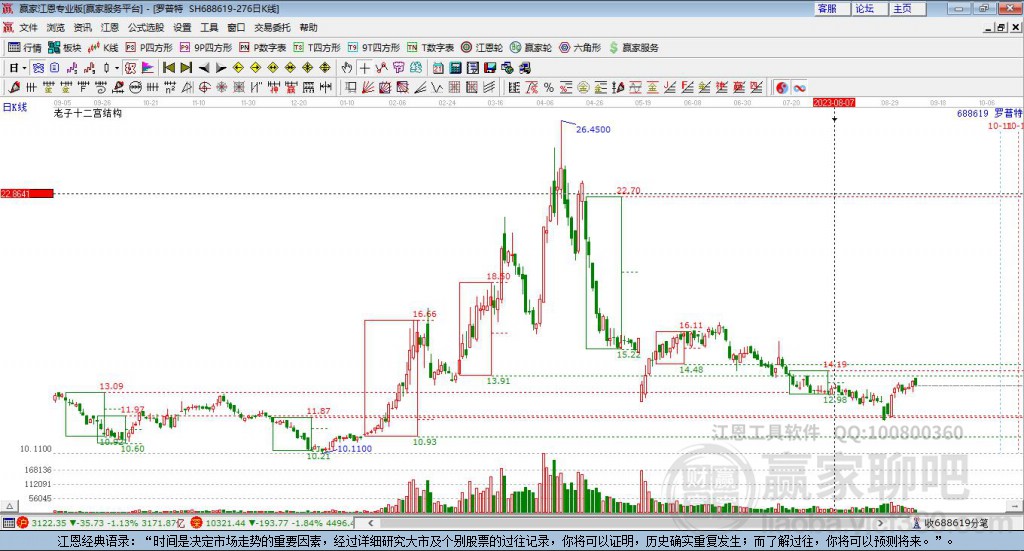The image size is (1024, 551).
Task: Open the P四方形 tool
Action: point(149,48)
